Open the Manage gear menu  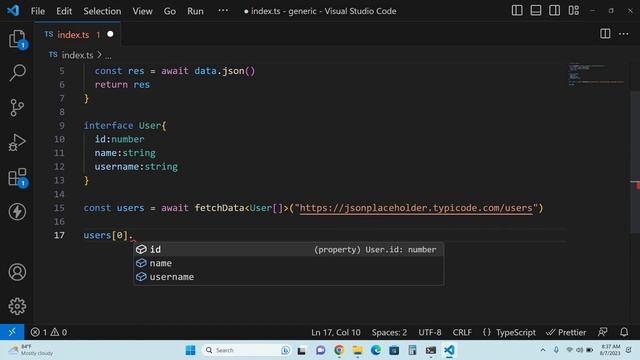[17, 306]
